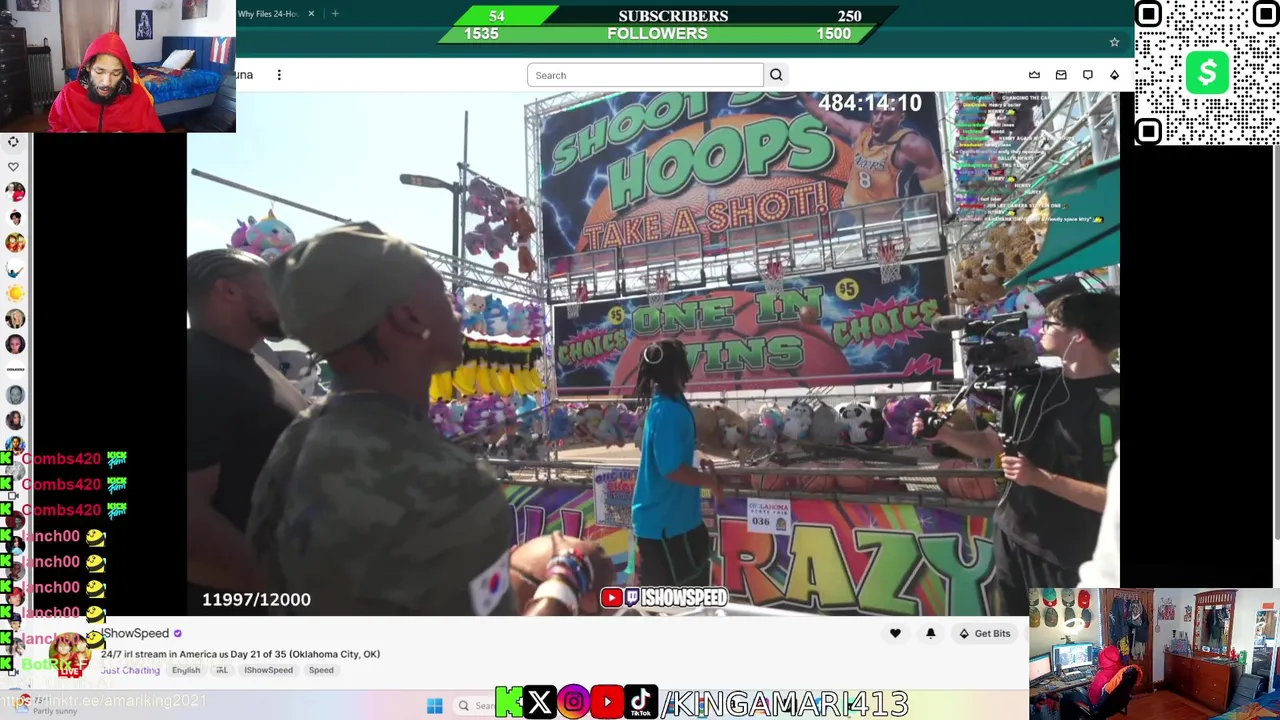Open the IShowSpeed channel name link
This screenshot has width=1280, height=720.
[136, 633]
